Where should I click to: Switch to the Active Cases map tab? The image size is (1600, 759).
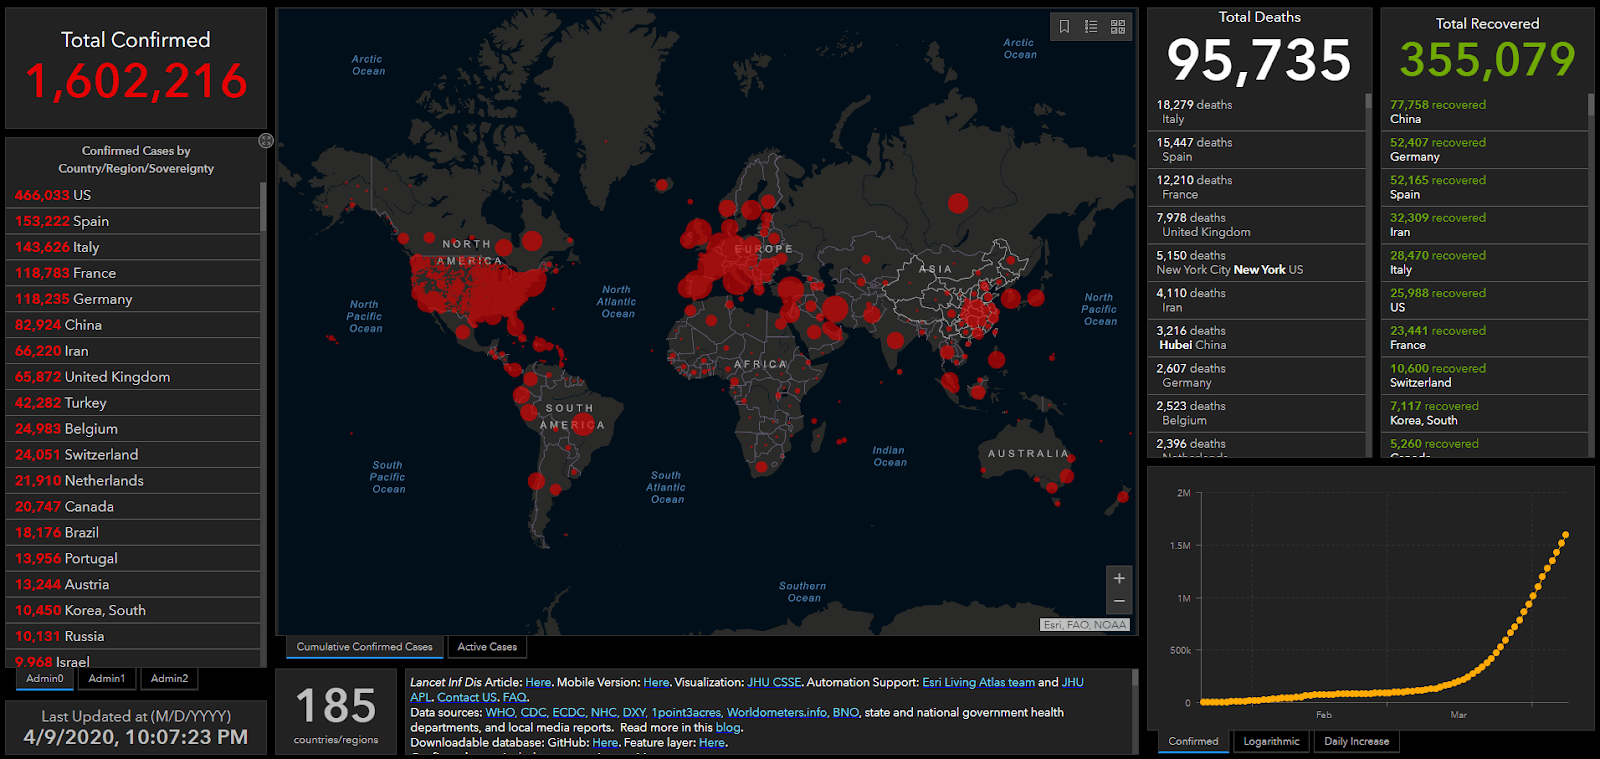click(487, 647)
